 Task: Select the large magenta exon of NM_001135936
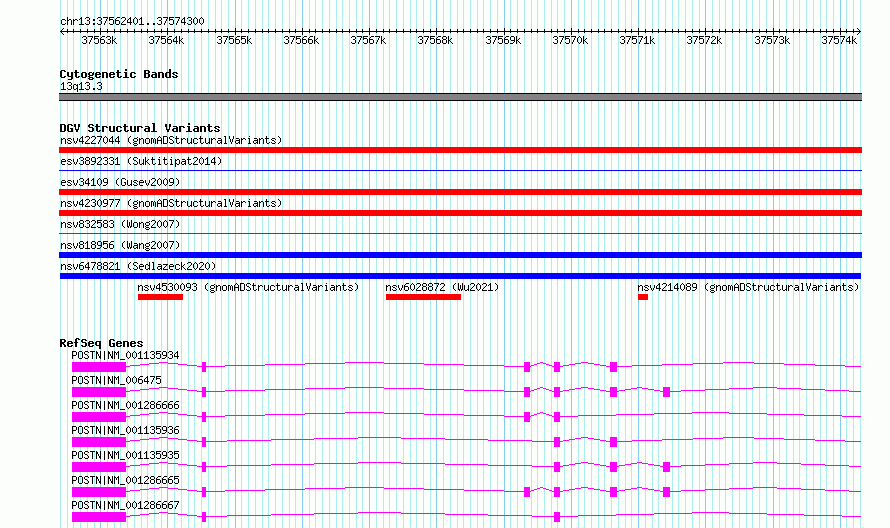coord(99,442)
